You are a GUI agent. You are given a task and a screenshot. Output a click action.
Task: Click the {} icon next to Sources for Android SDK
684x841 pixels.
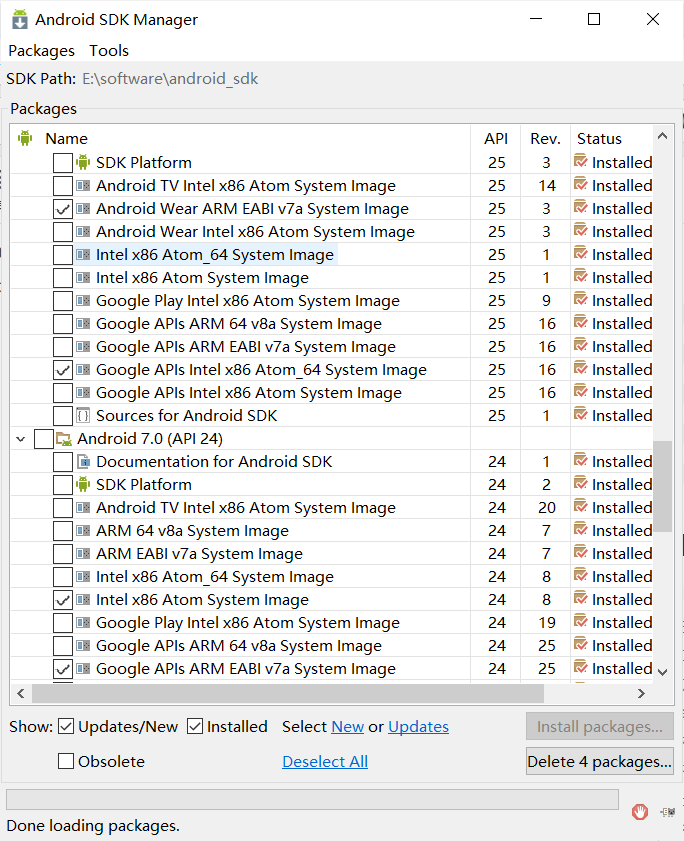pos(81,415)
